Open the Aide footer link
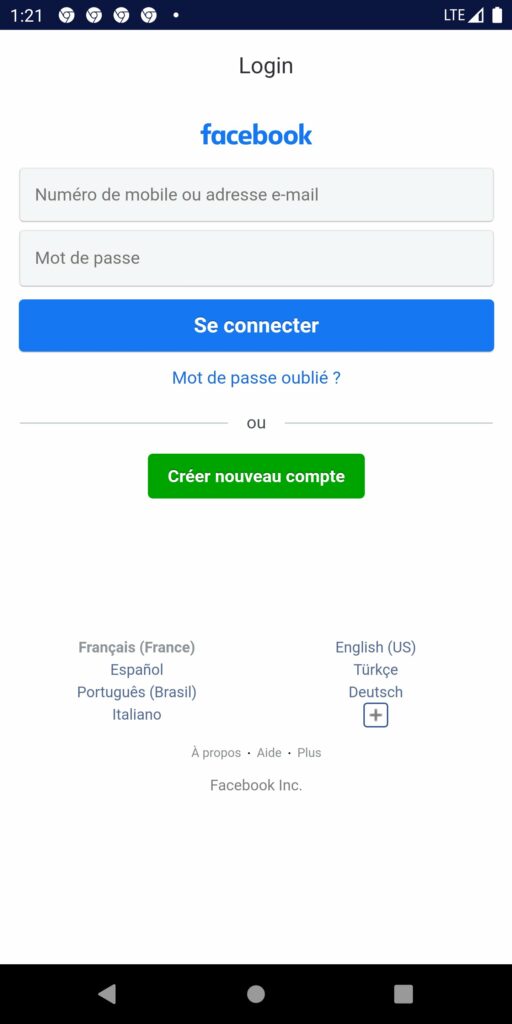512x1024 pixels. (269, 752)
